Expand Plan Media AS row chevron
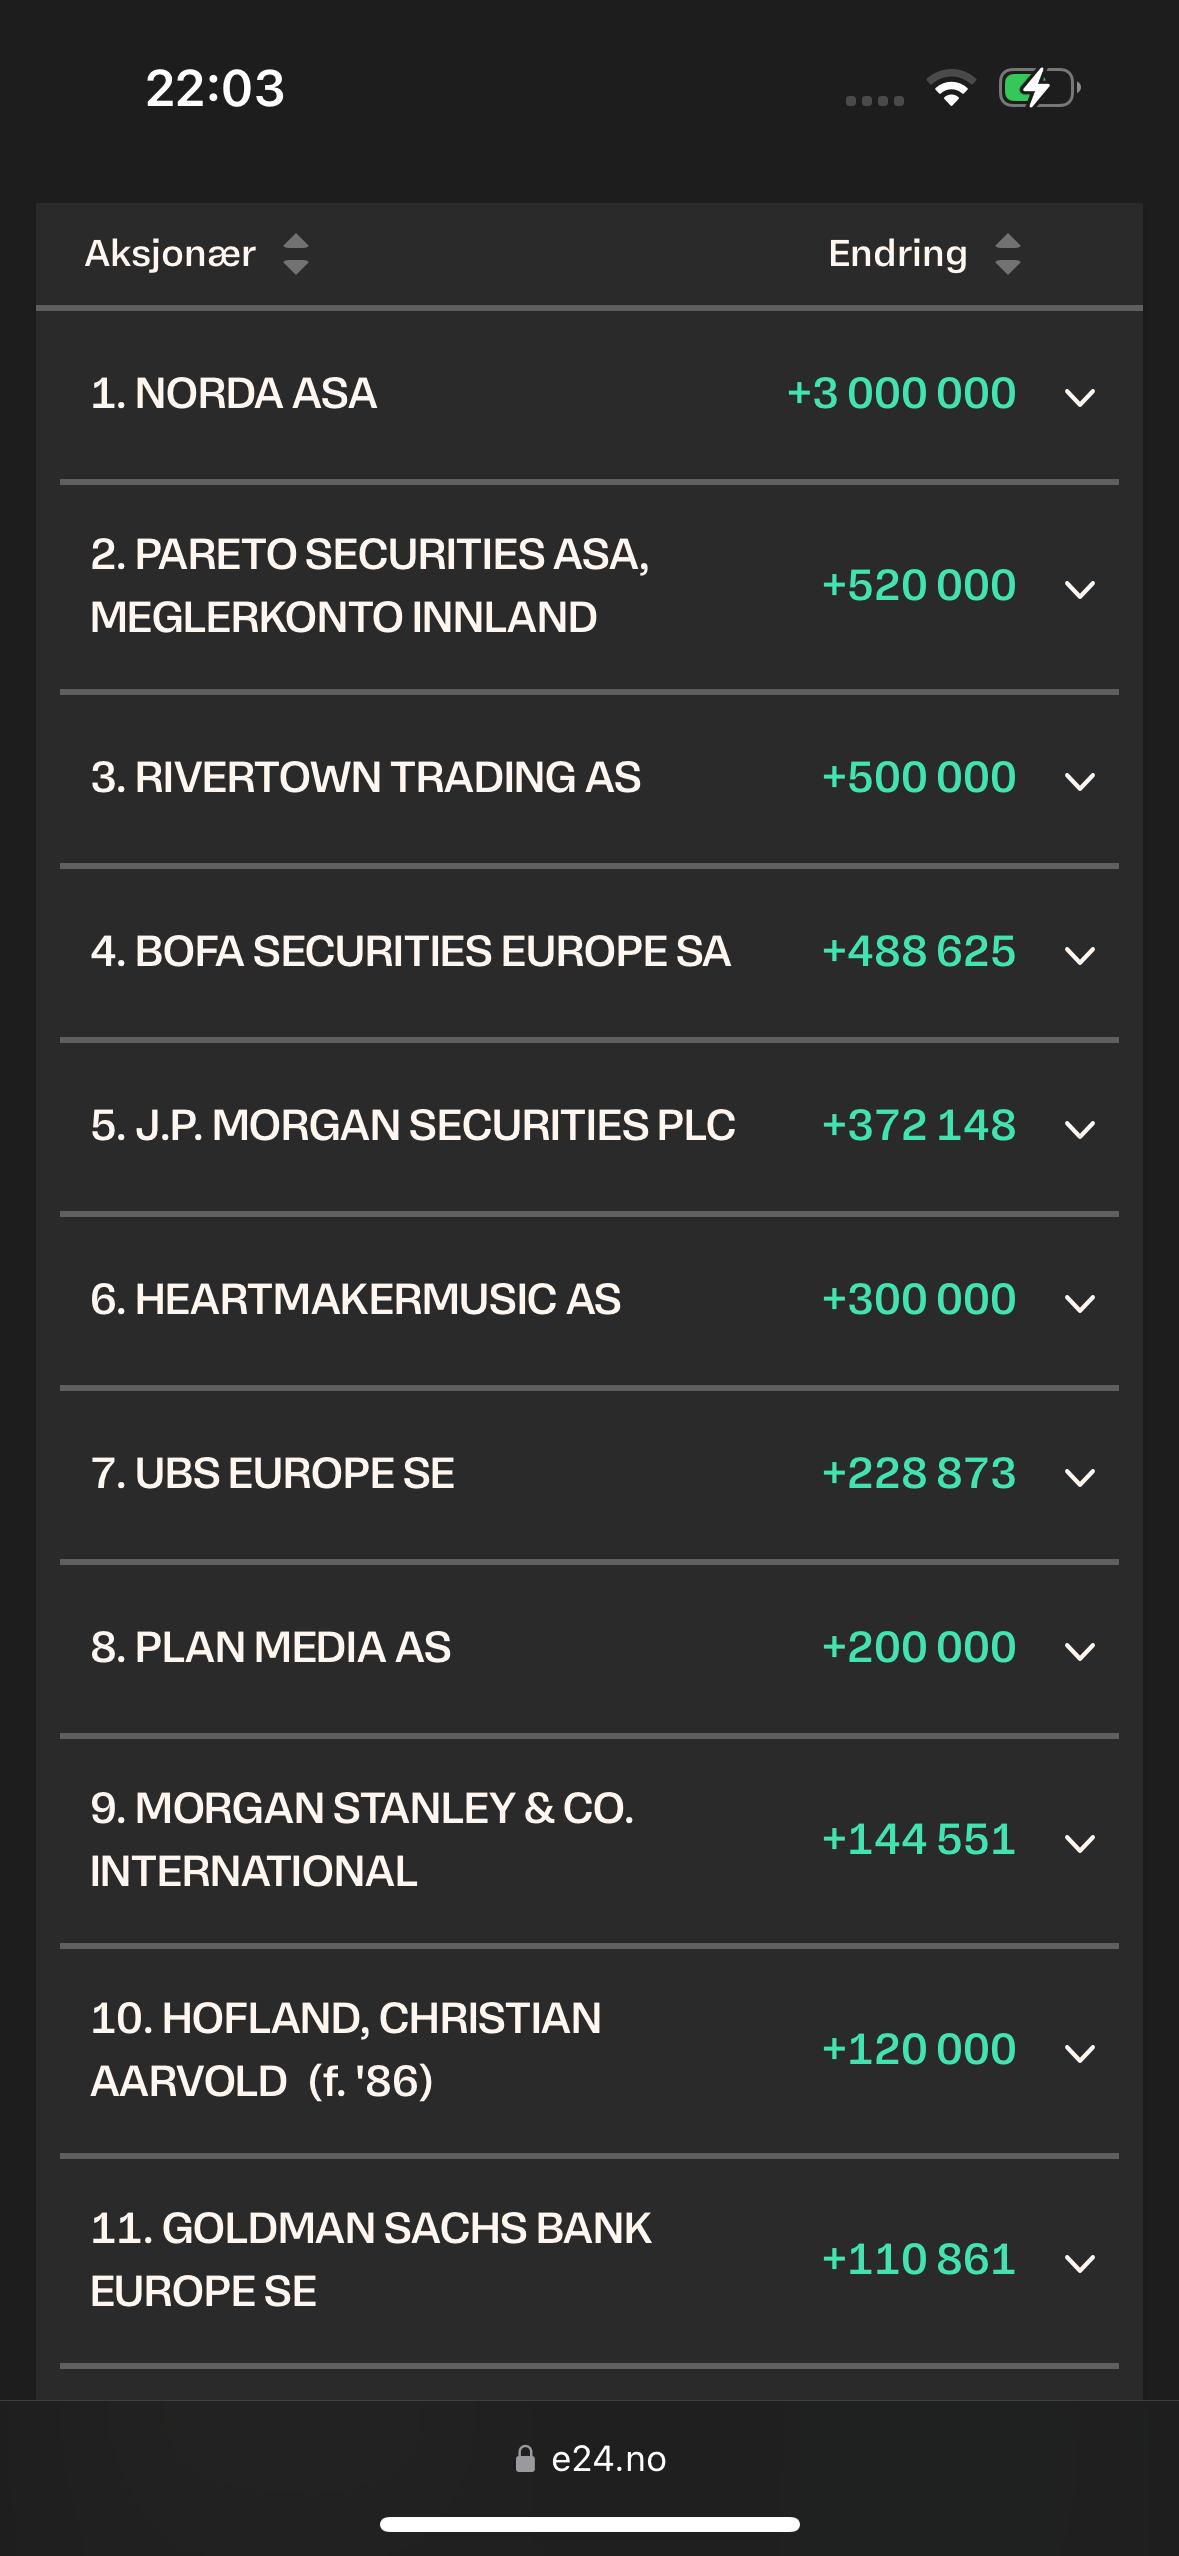Screen dimensions: 1179x2556 coord(1080,1651)
